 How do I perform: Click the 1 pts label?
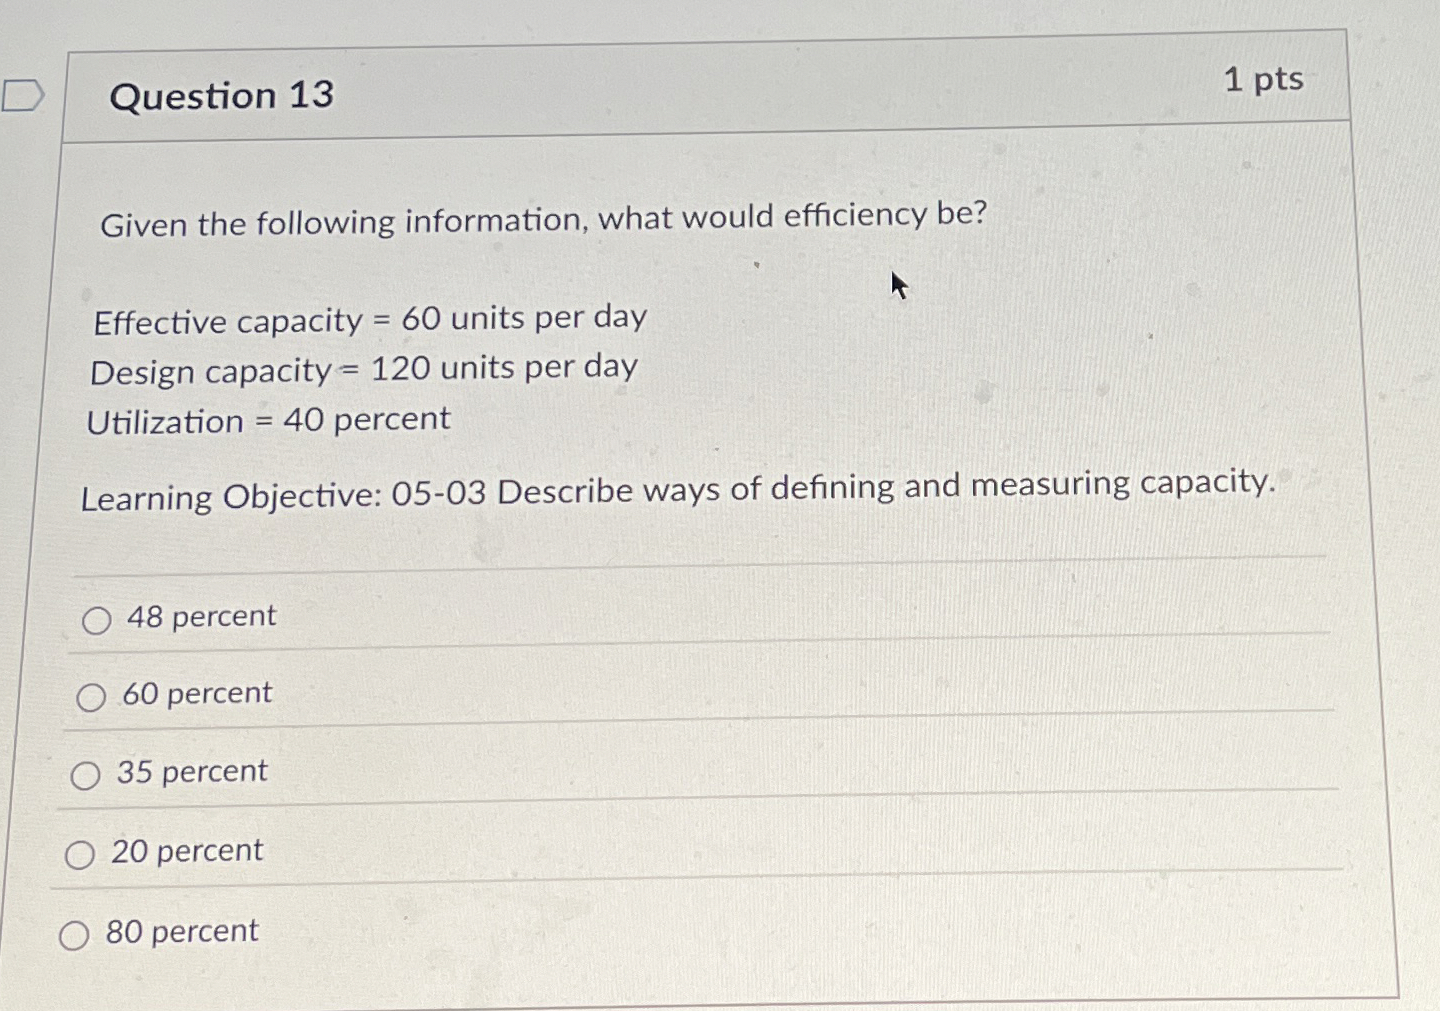coord(1264,80)
